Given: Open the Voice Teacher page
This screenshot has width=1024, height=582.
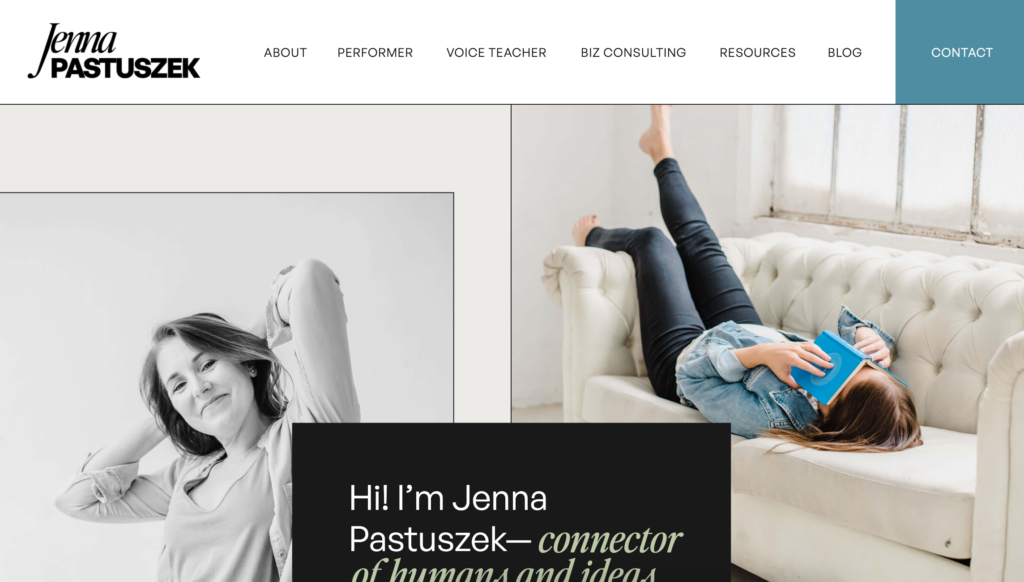Looking at the screenshot, I should point(496,52).
